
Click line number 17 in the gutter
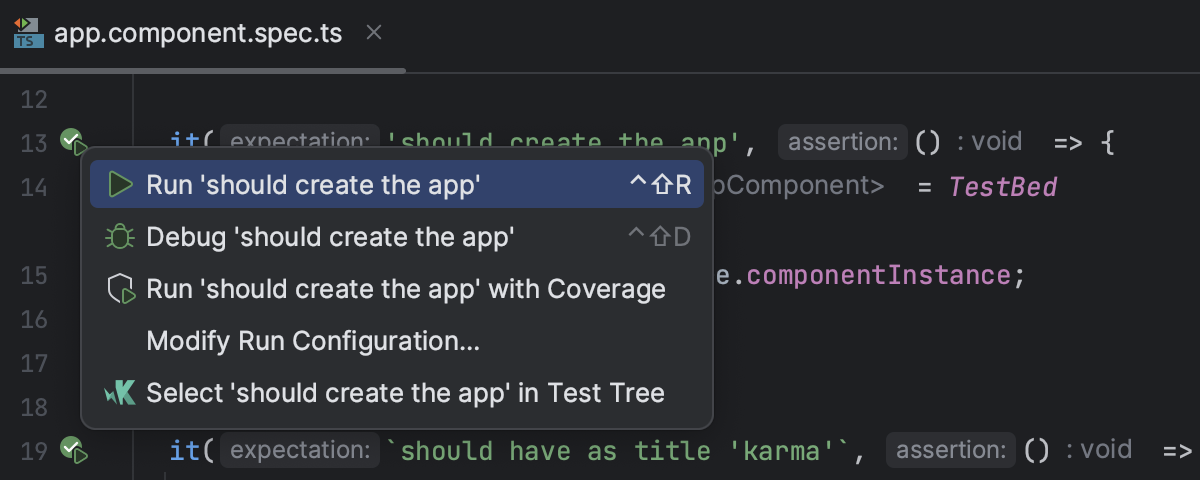(x=34, y=363)
